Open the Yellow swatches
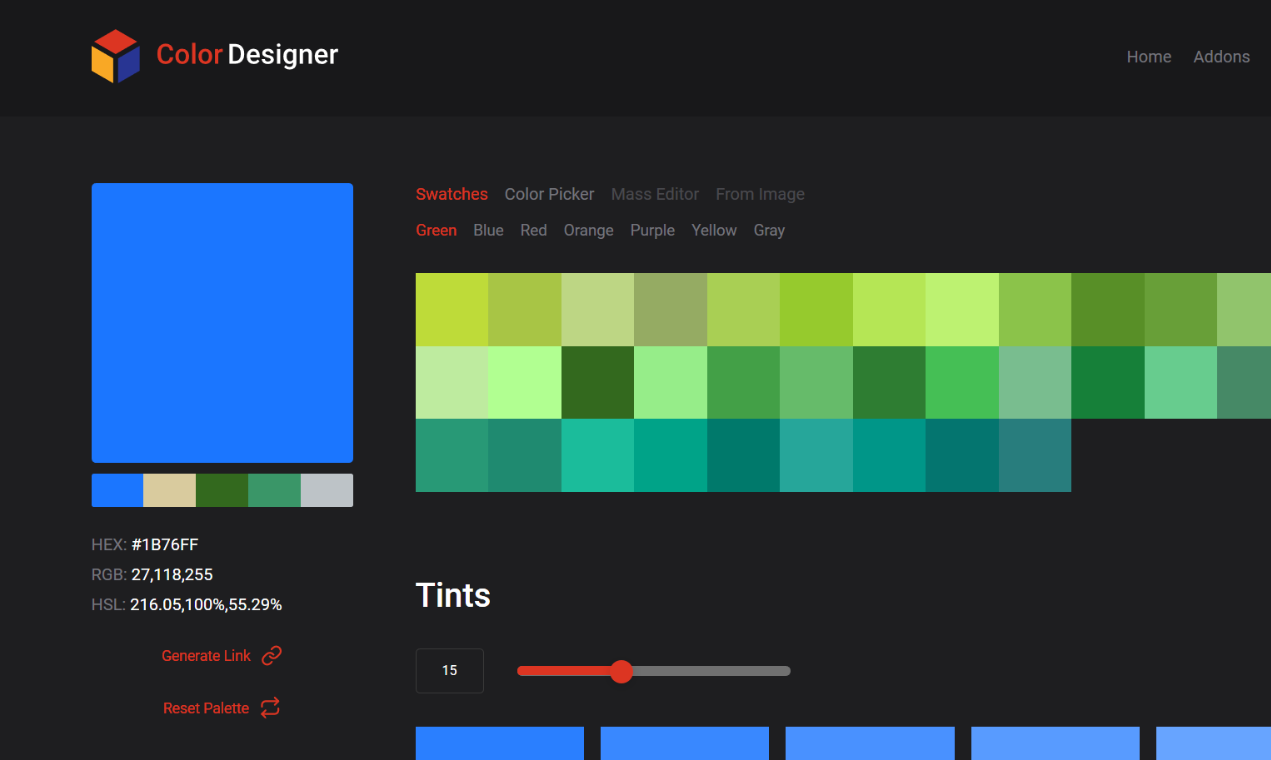This screenshot has width=1271, height=760. click(714, 230)
